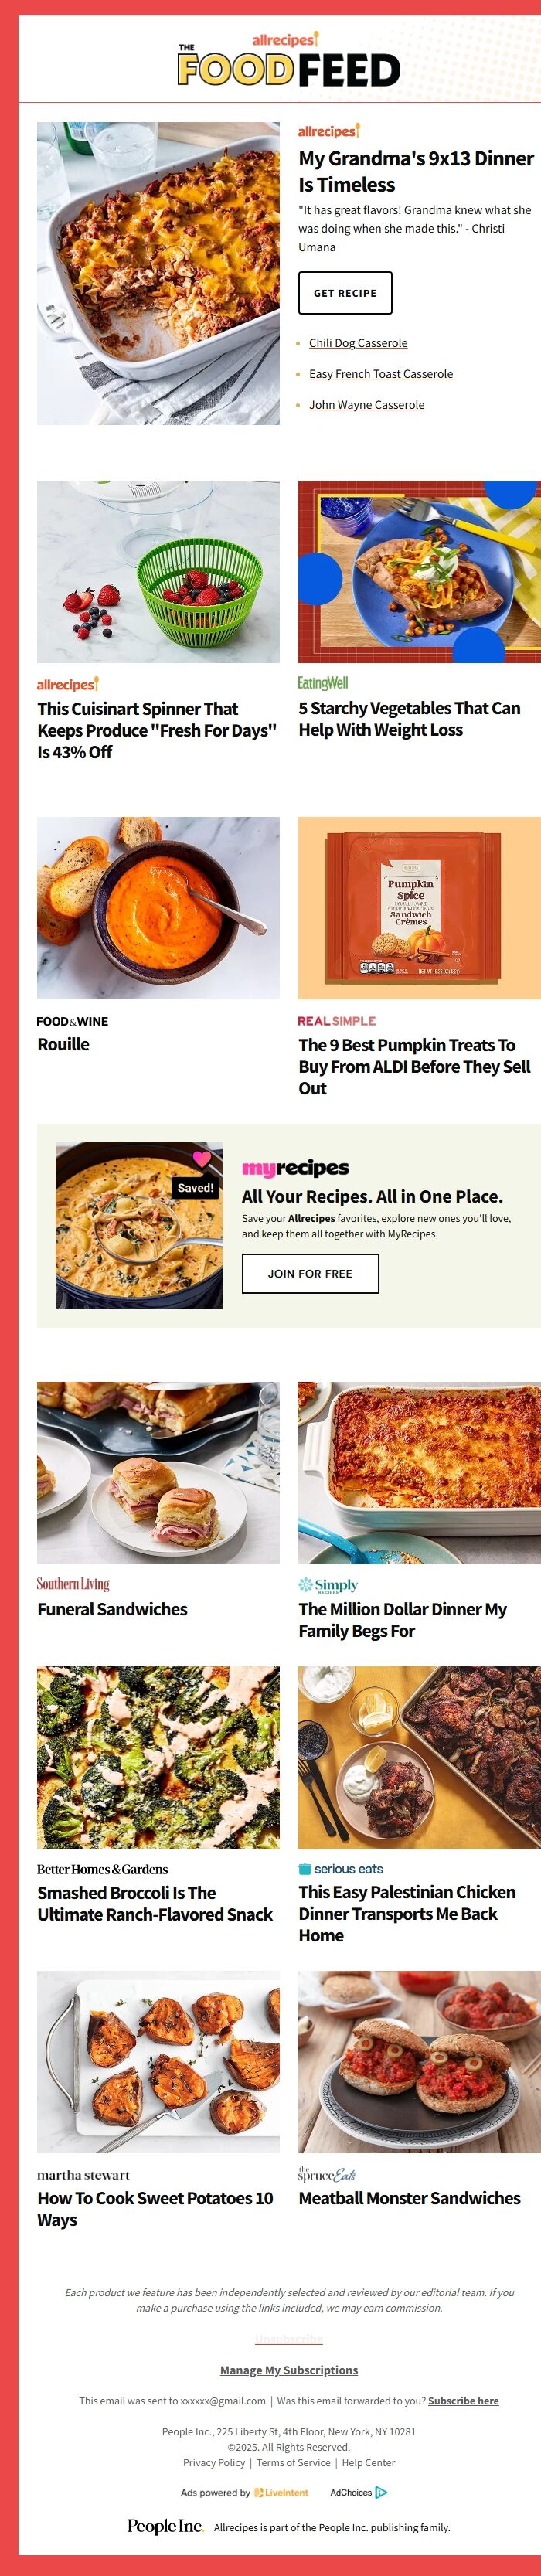Click the Southern Living logo
The width and height of the screenshot is (541, 2576).
(73, 1584)
